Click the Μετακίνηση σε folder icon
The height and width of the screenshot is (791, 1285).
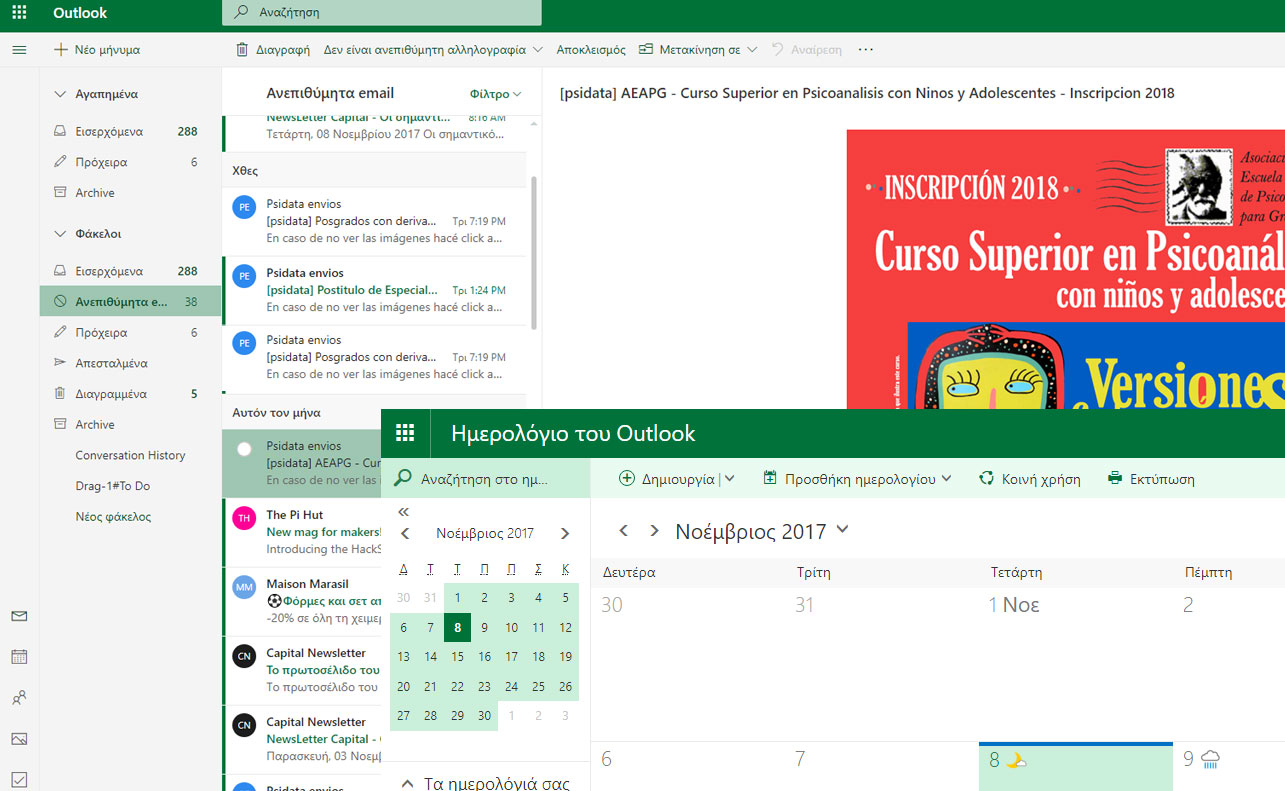coord(646,49)
